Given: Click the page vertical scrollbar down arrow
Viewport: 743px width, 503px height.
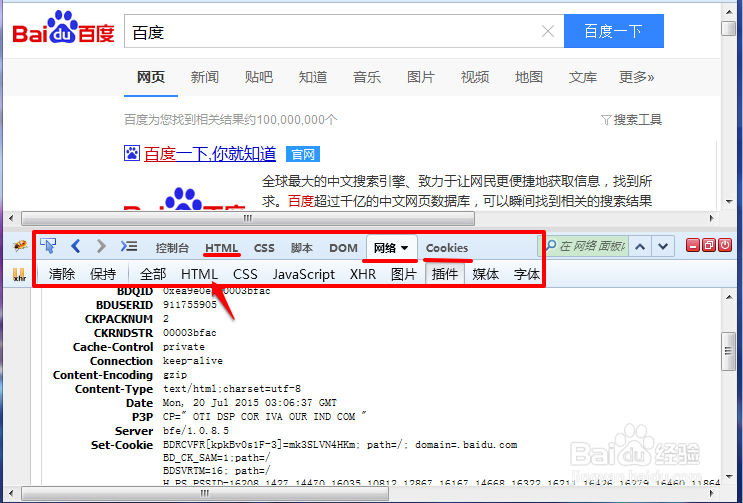Looking at the screenshot, I should coord(729,202).
